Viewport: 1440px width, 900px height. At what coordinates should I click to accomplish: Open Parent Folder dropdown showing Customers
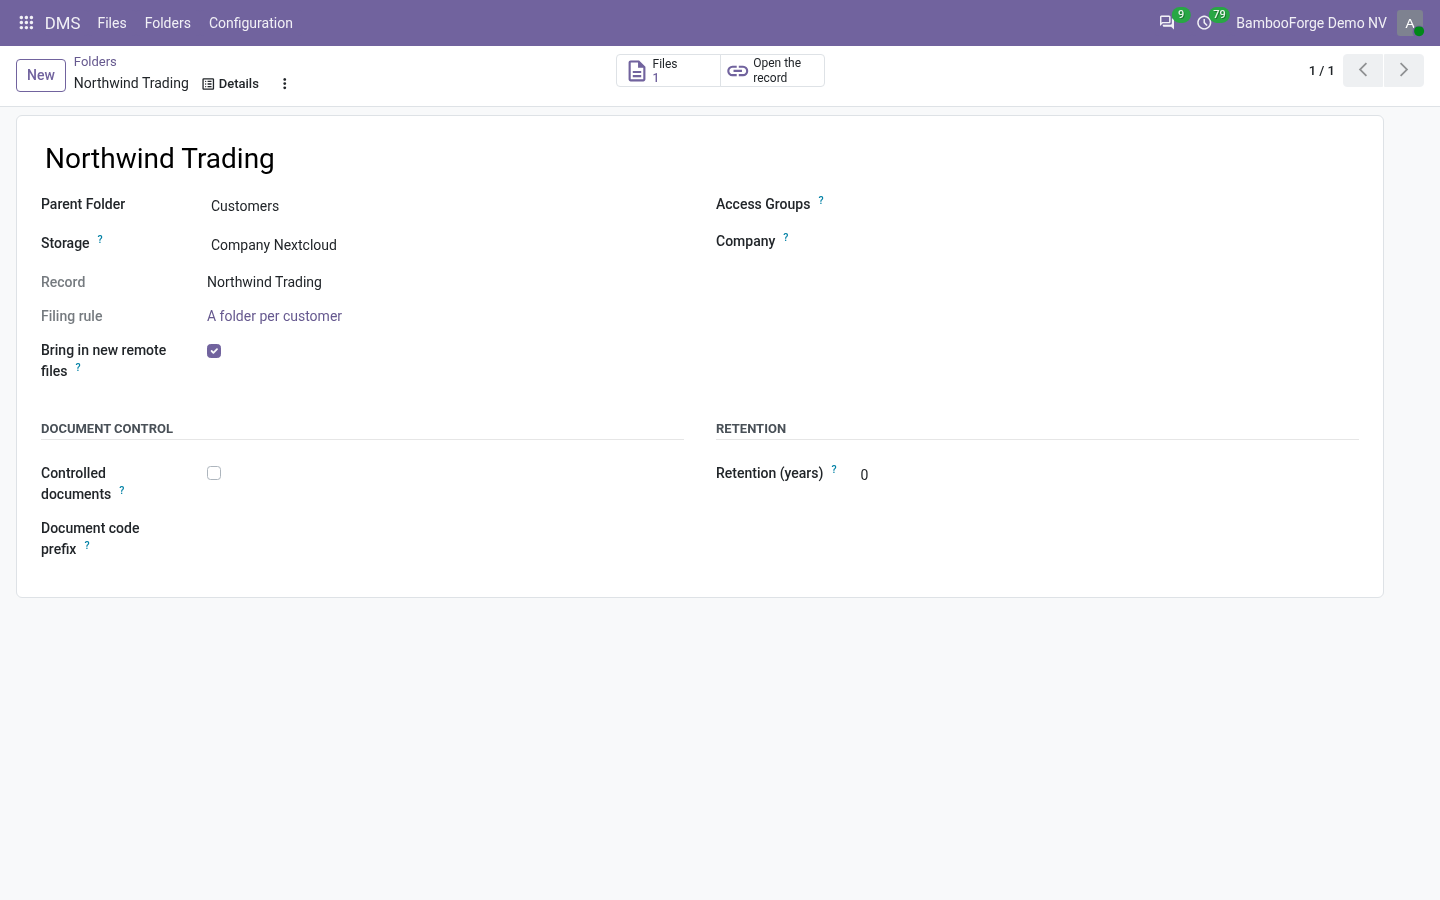[445, 206]
